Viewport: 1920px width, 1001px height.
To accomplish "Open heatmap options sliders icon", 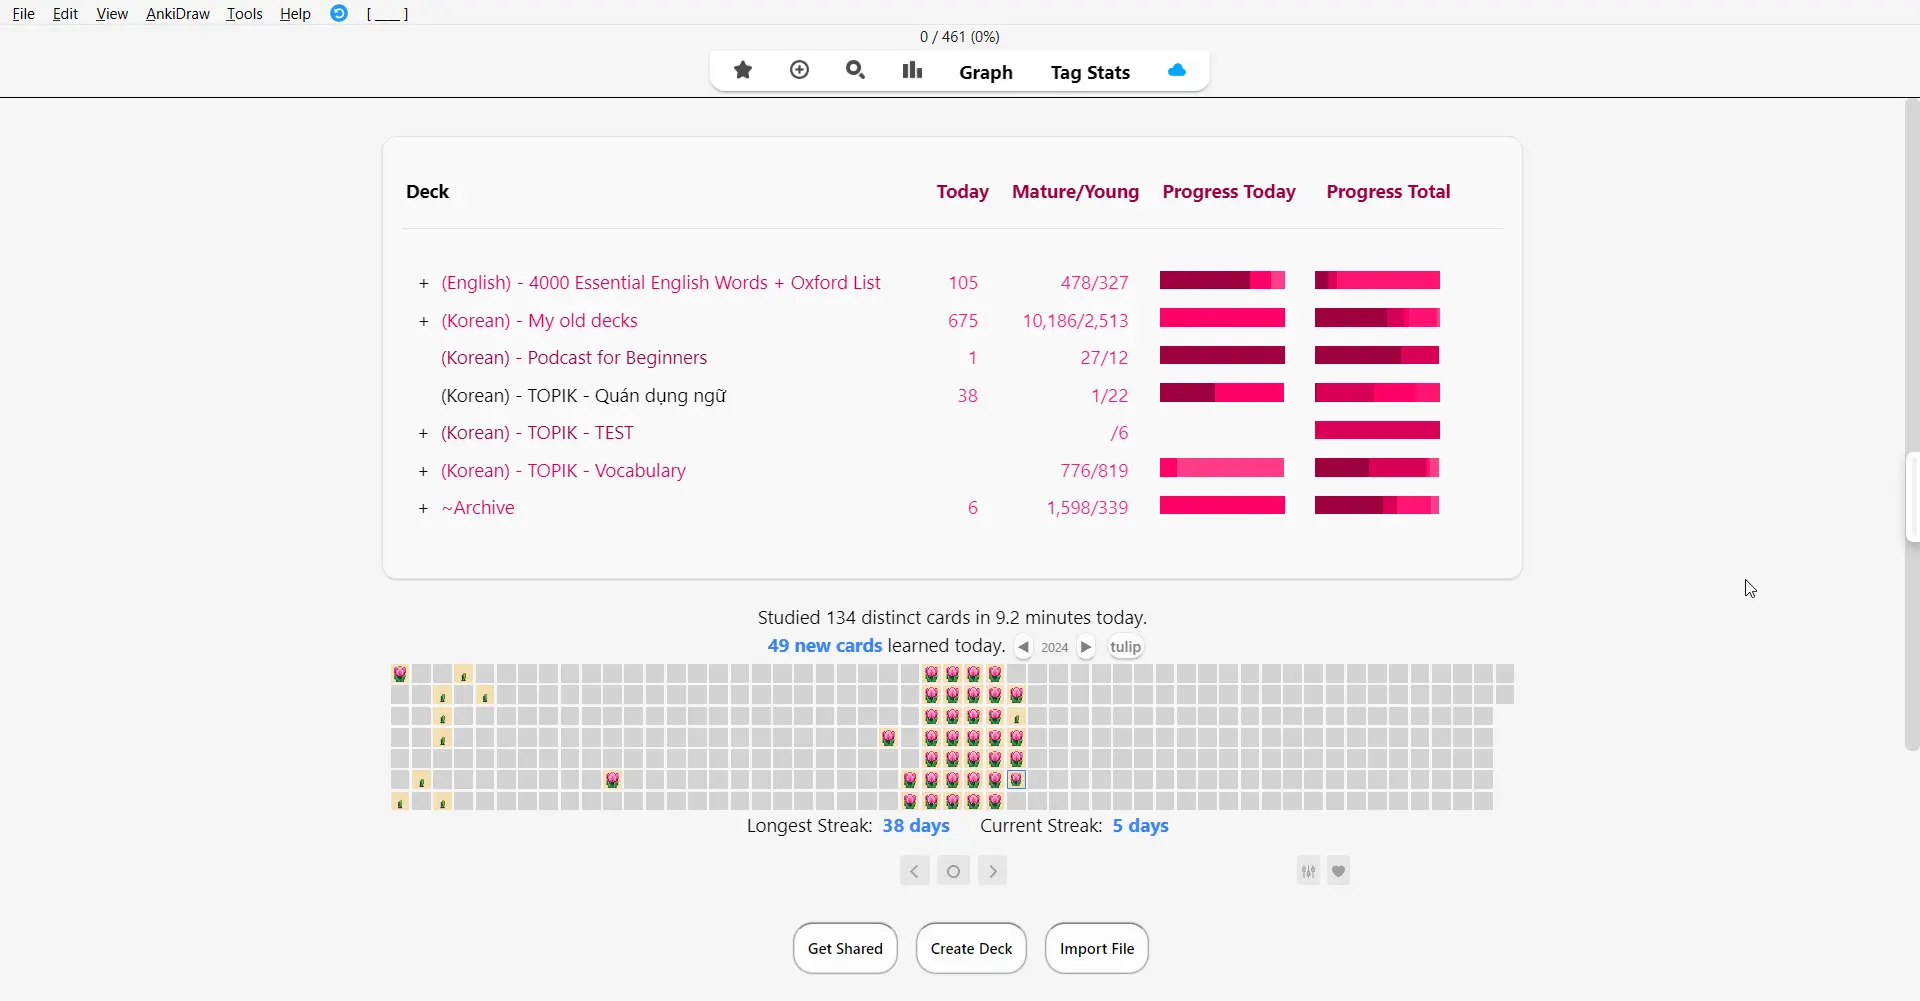I will [x=1309, y=871].
